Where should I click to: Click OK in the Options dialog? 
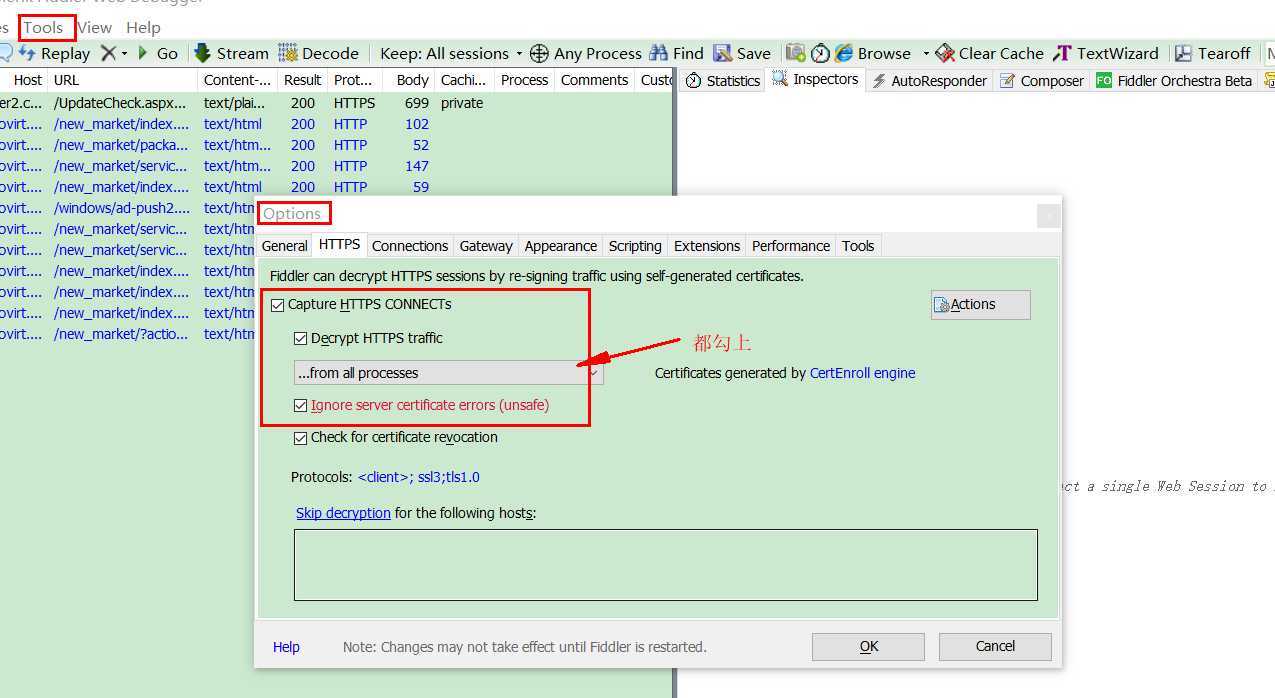[x=868, y=647]
